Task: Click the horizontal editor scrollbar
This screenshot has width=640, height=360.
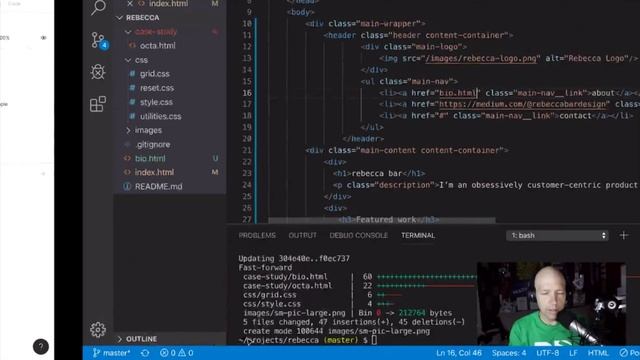Action: click(382, 220)
